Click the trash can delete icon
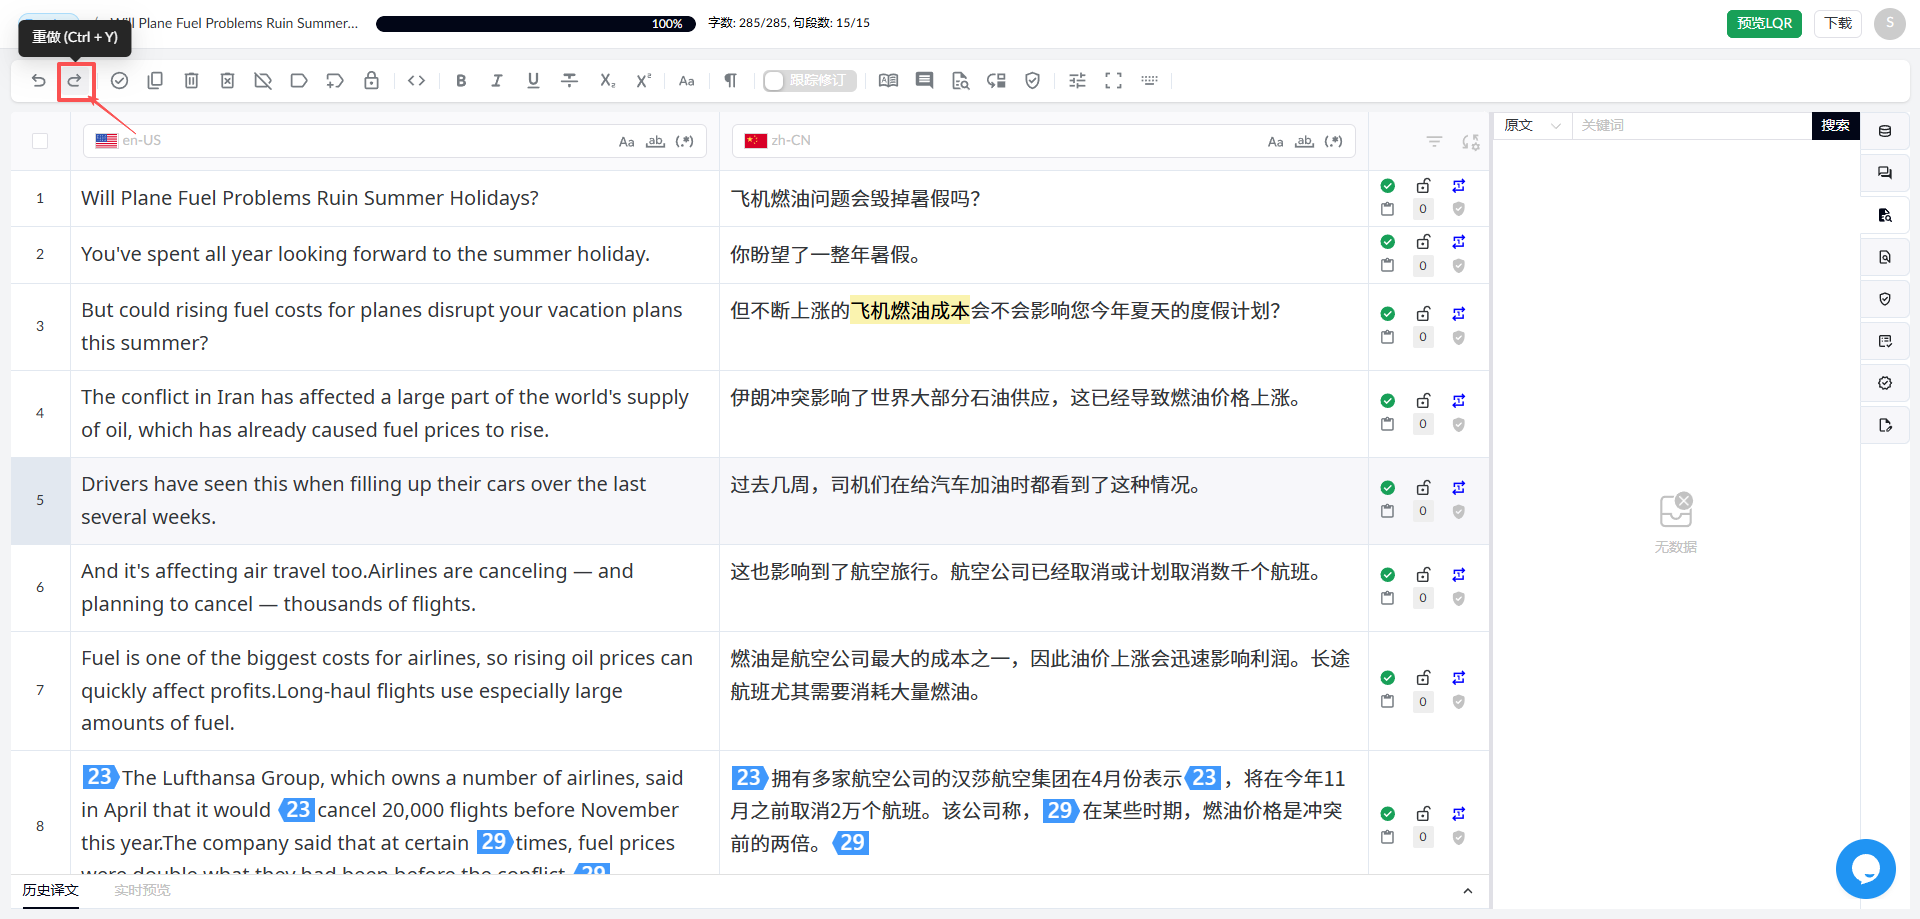Screen dimensions: 1920x919 point(191,81)
